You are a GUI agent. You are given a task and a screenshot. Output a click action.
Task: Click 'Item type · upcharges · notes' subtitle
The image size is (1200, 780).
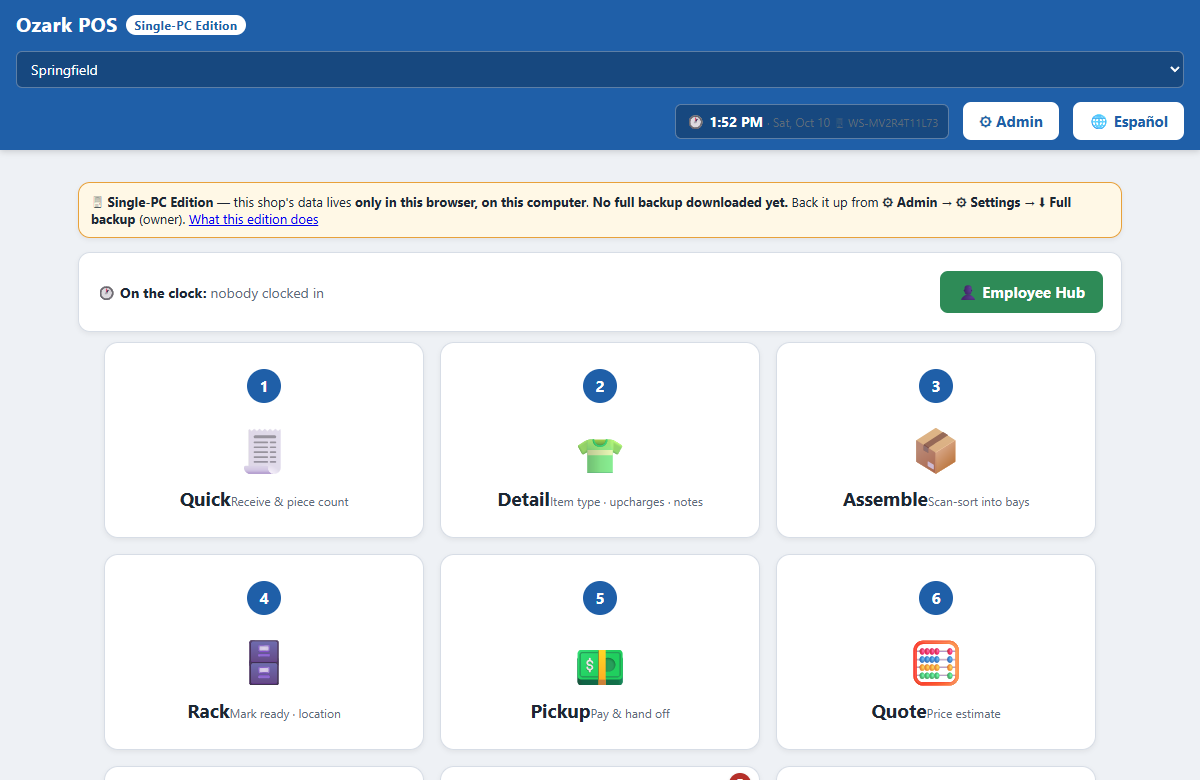[627, 502]
